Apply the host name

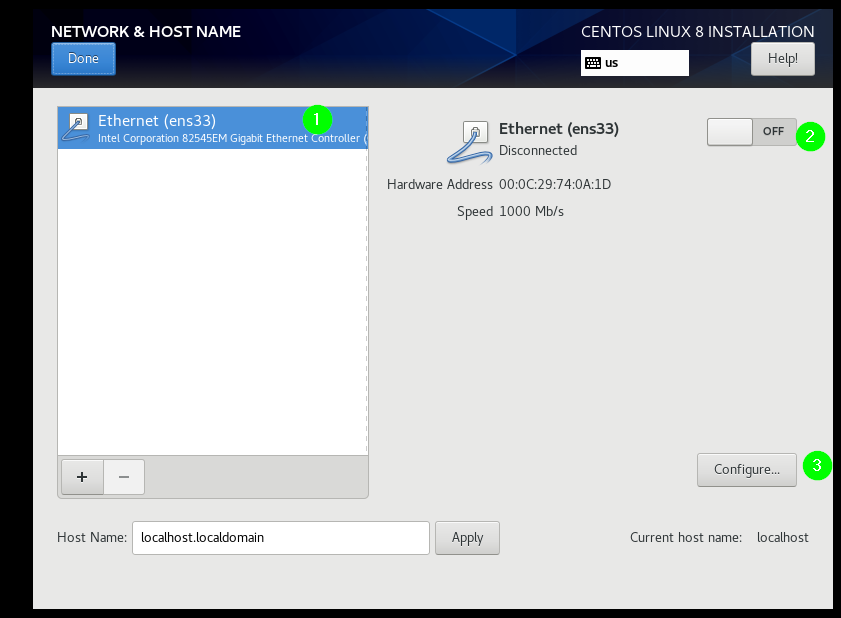click(467, 537)
